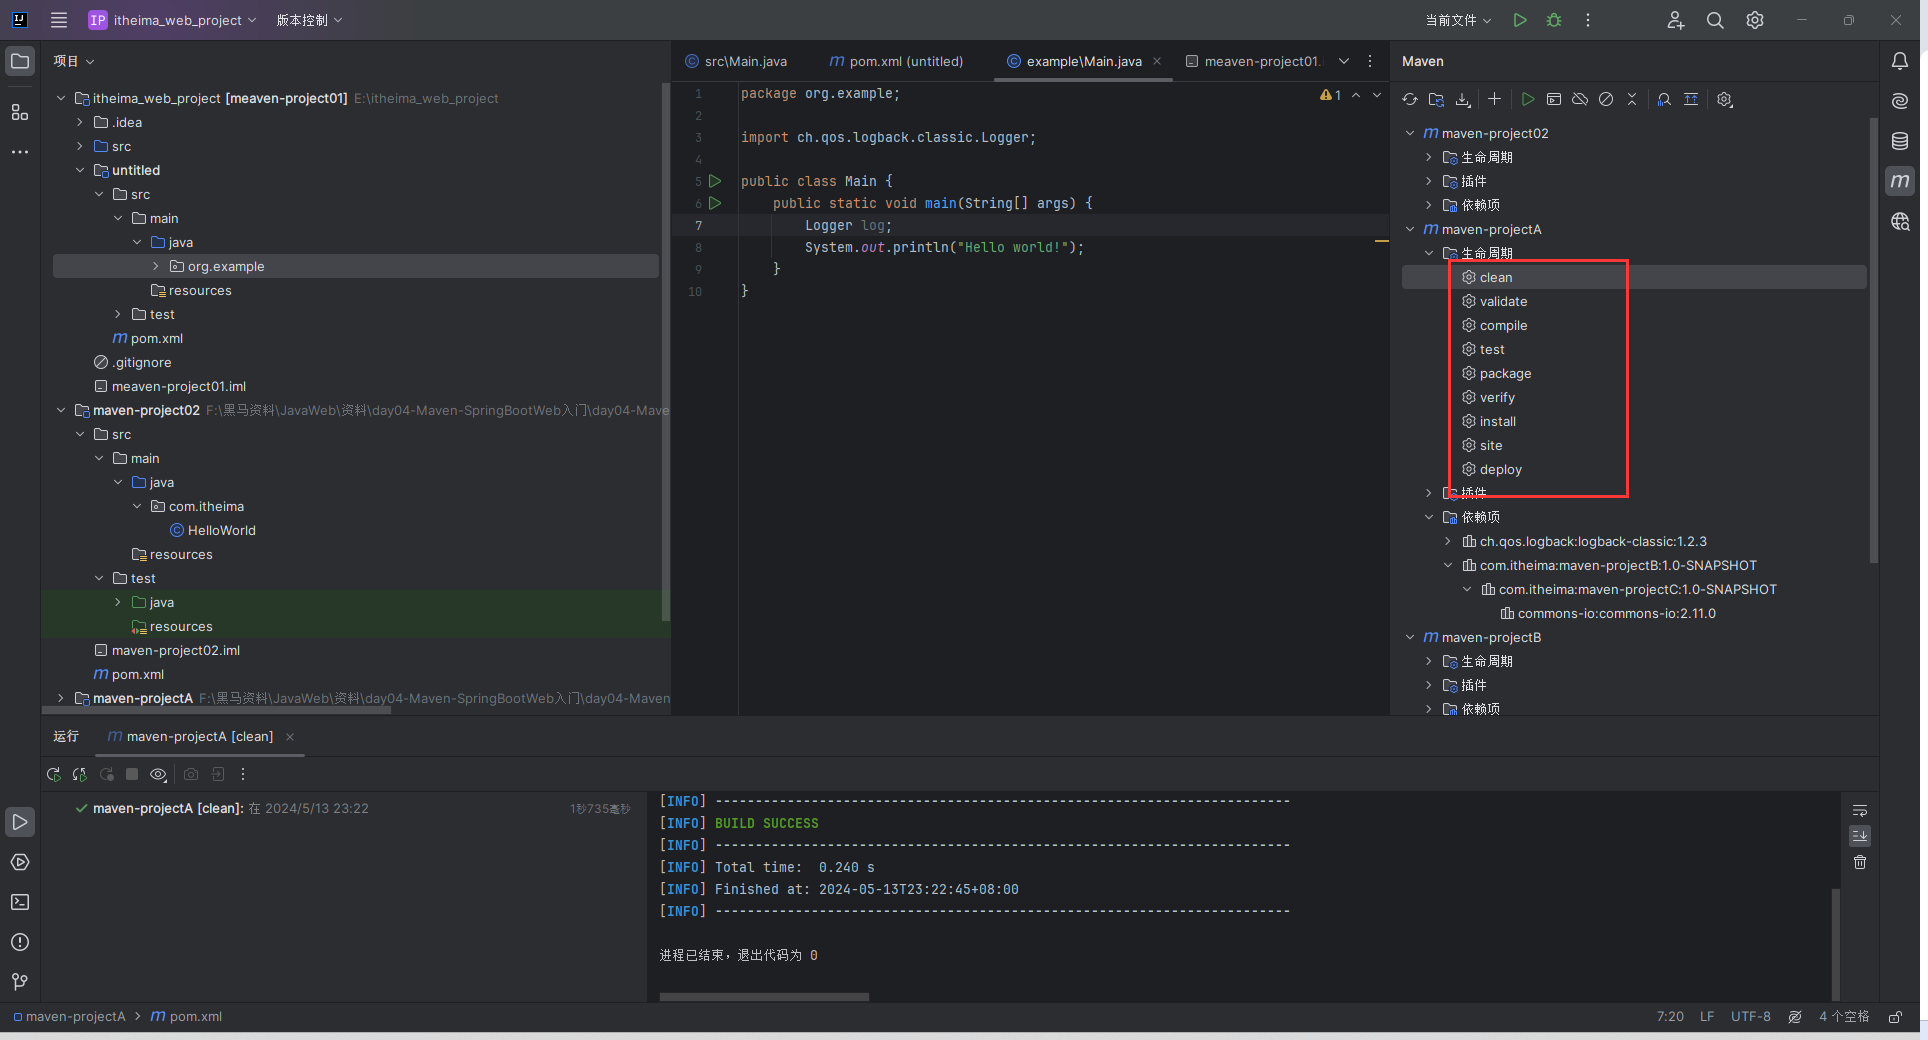Open editor tabs overflow dropdown chevron

tap(1344, 61)
